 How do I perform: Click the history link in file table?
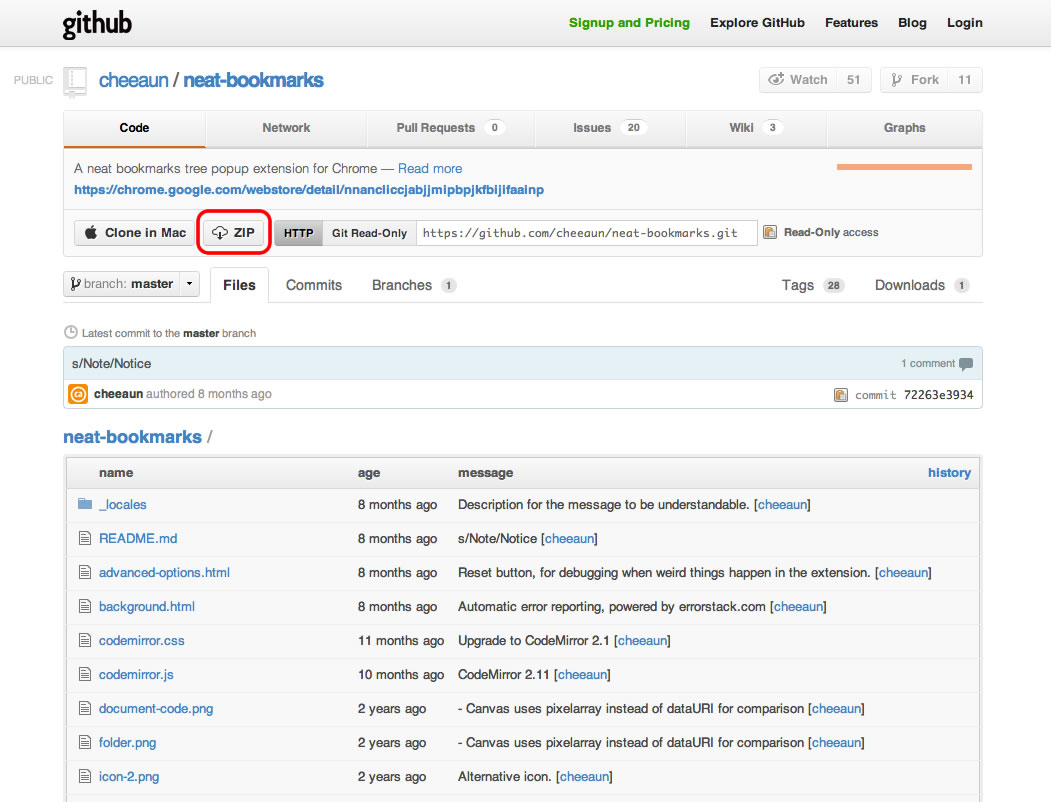point(949,472)
